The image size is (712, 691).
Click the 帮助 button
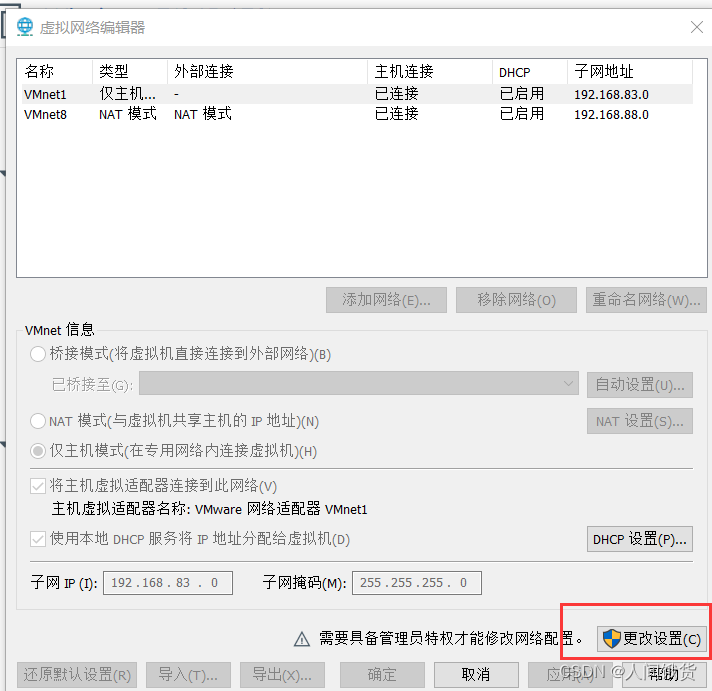click(664, 675)
